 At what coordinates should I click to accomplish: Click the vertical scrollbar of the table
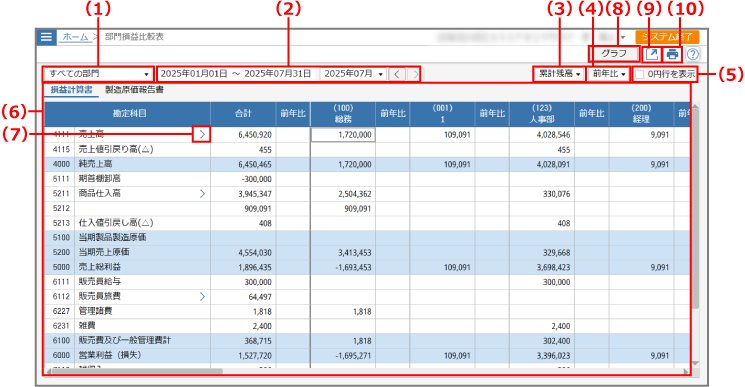(695, 209)
